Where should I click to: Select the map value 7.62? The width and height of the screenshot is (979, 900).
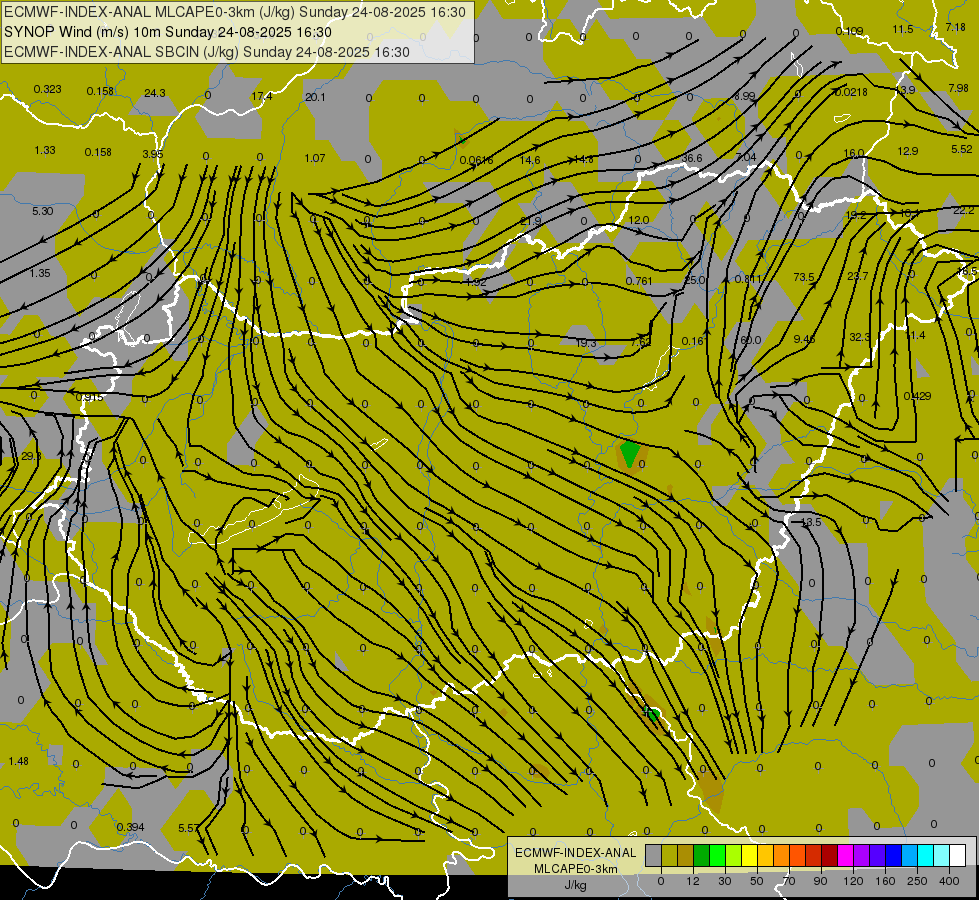pyautogui.click(x=641, y=342)
